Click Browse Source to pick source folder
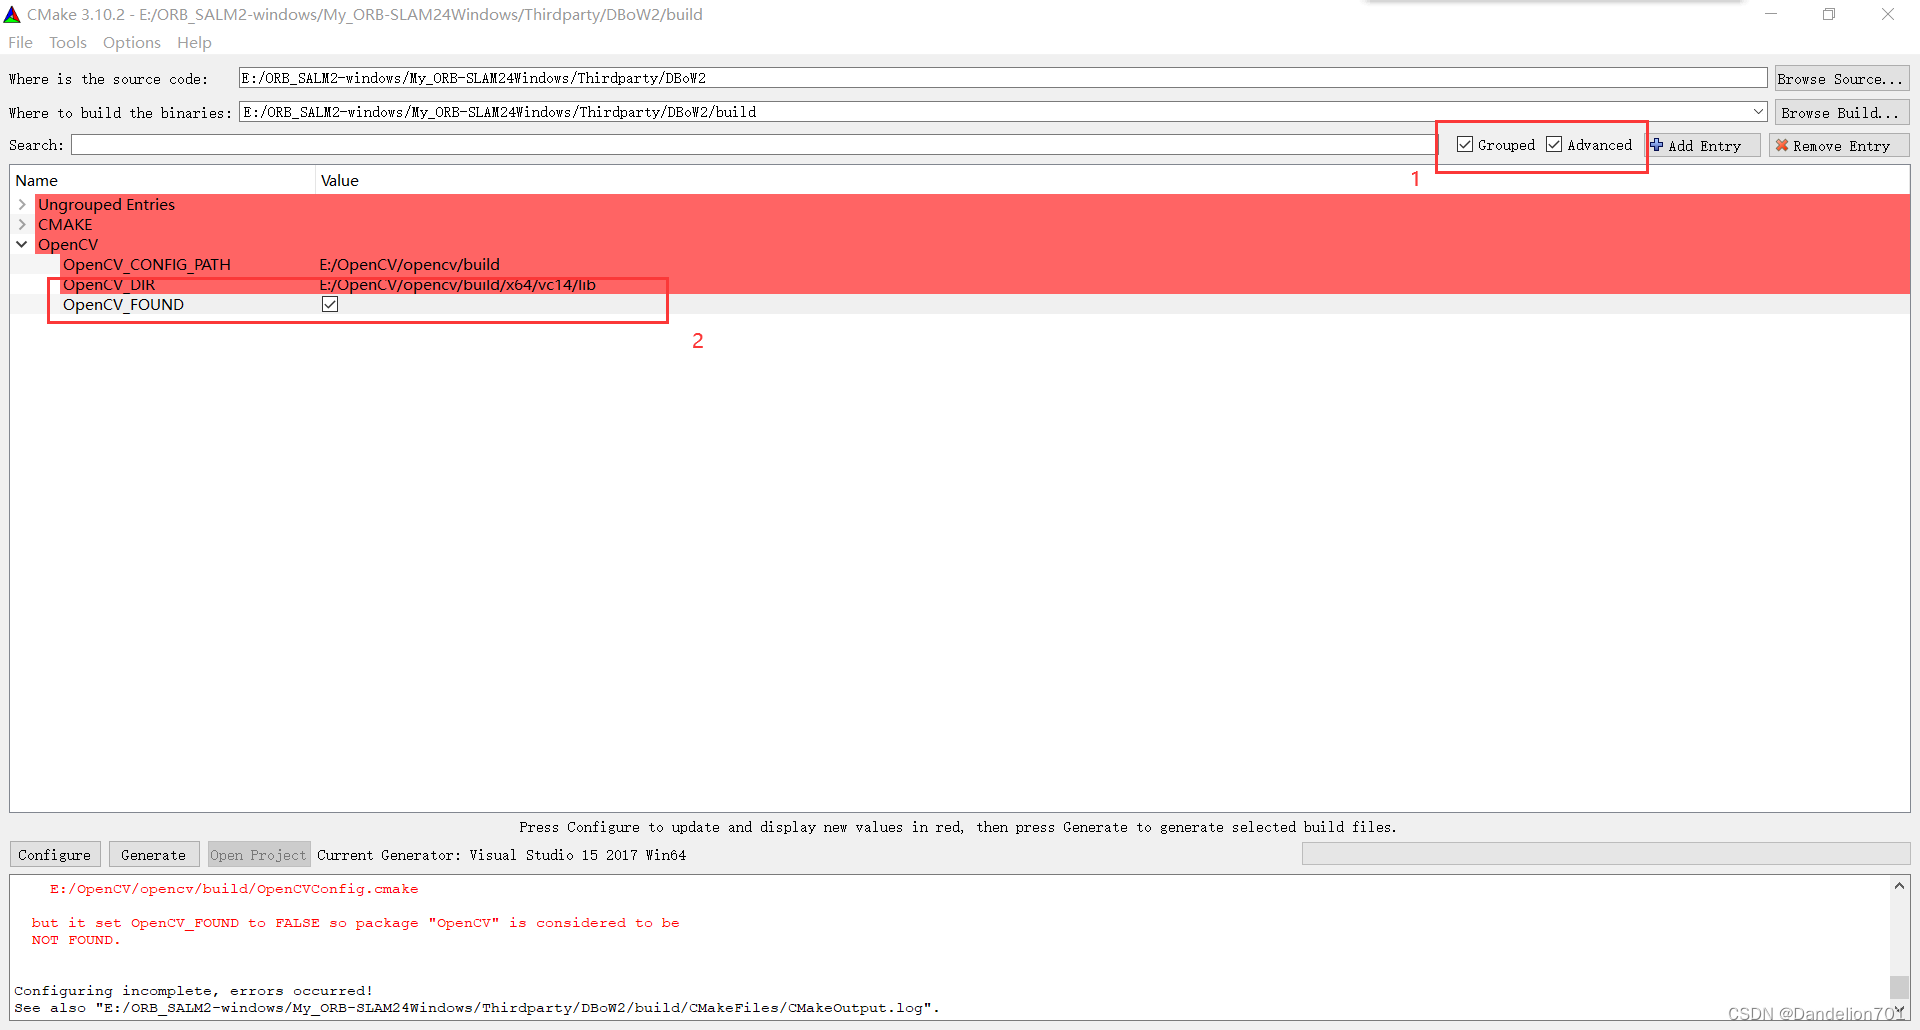 point(1841,77)
